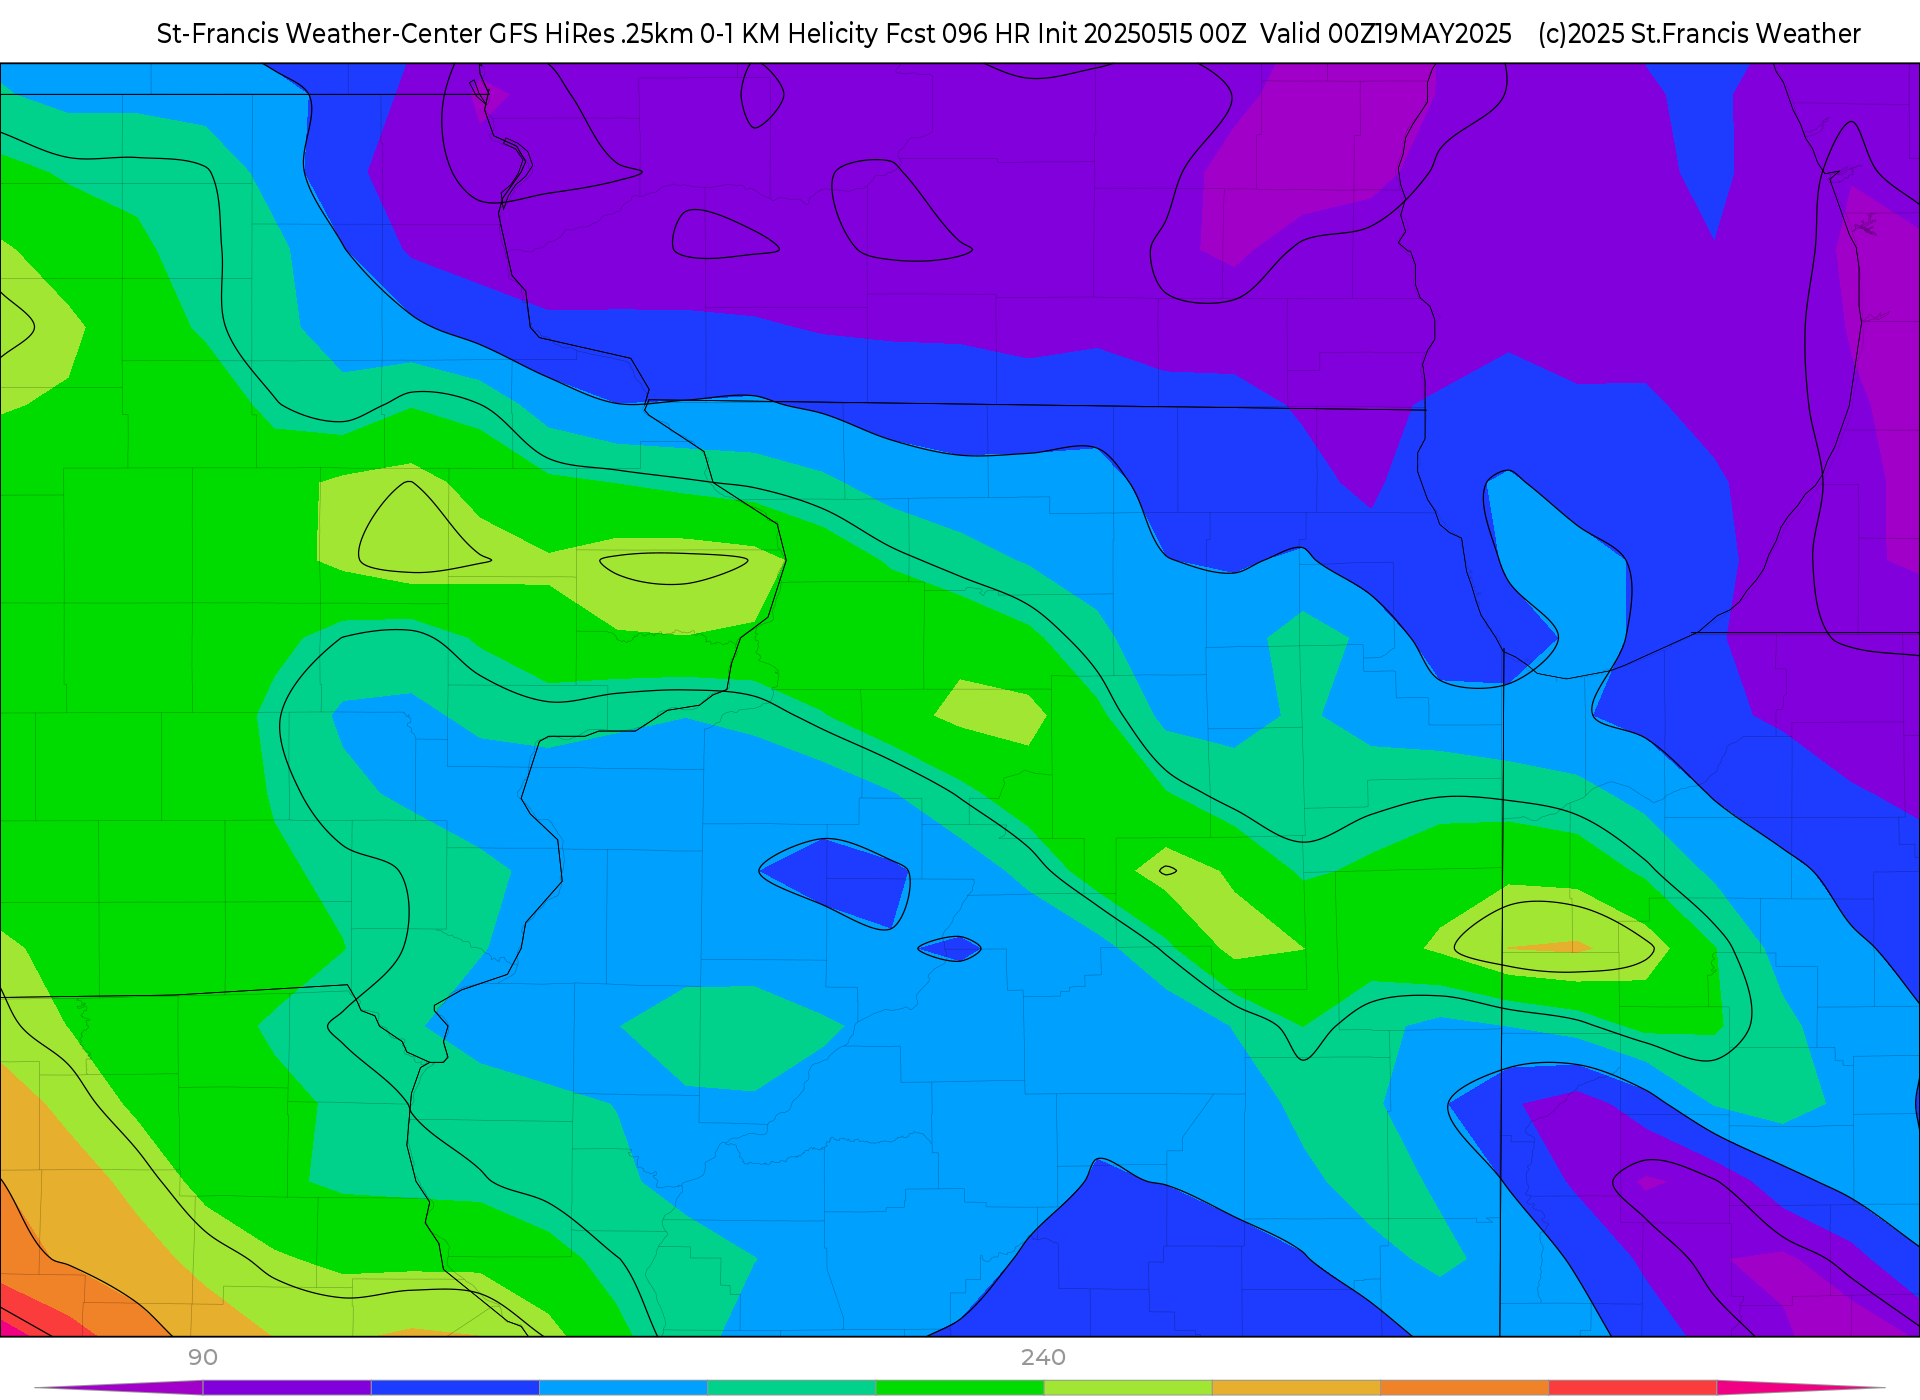The image size is (1920, 1400).
Task: Click the yellow-green legend color segment
Action: click(1128, 1388)
